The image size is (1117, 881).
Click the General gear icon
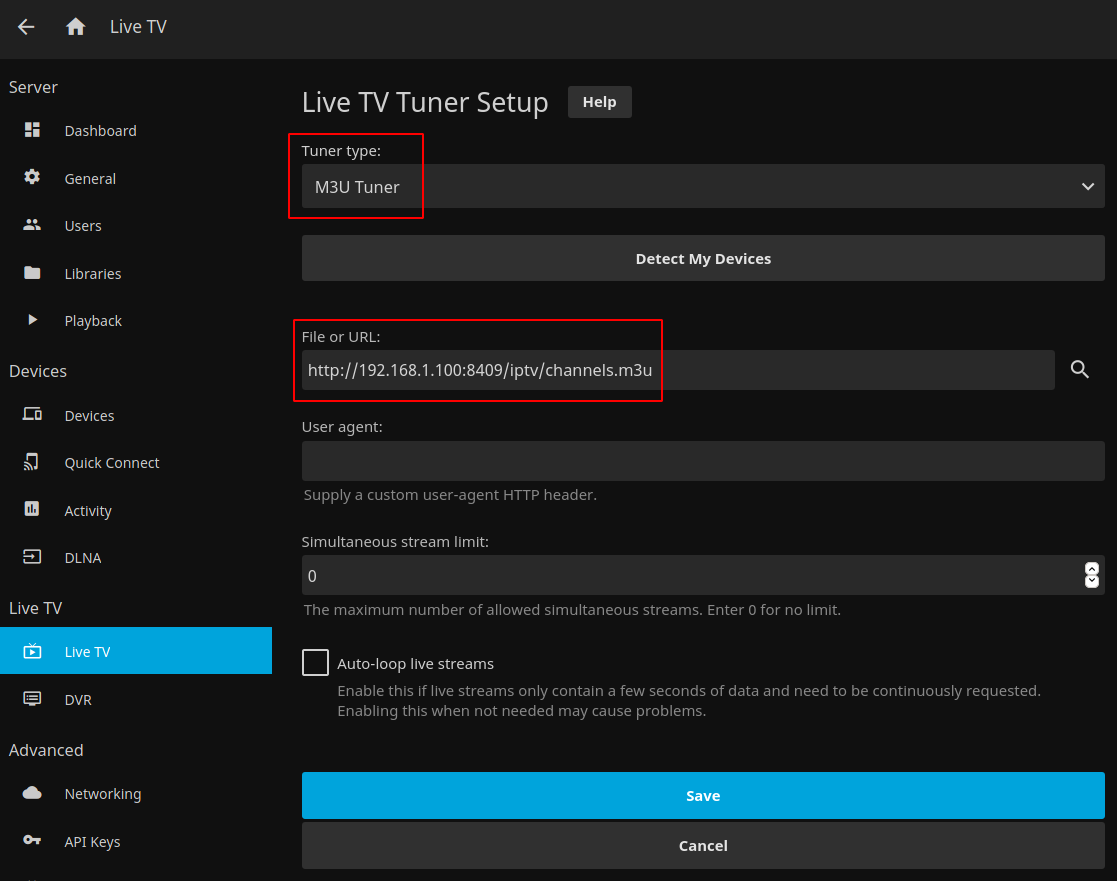32,177
